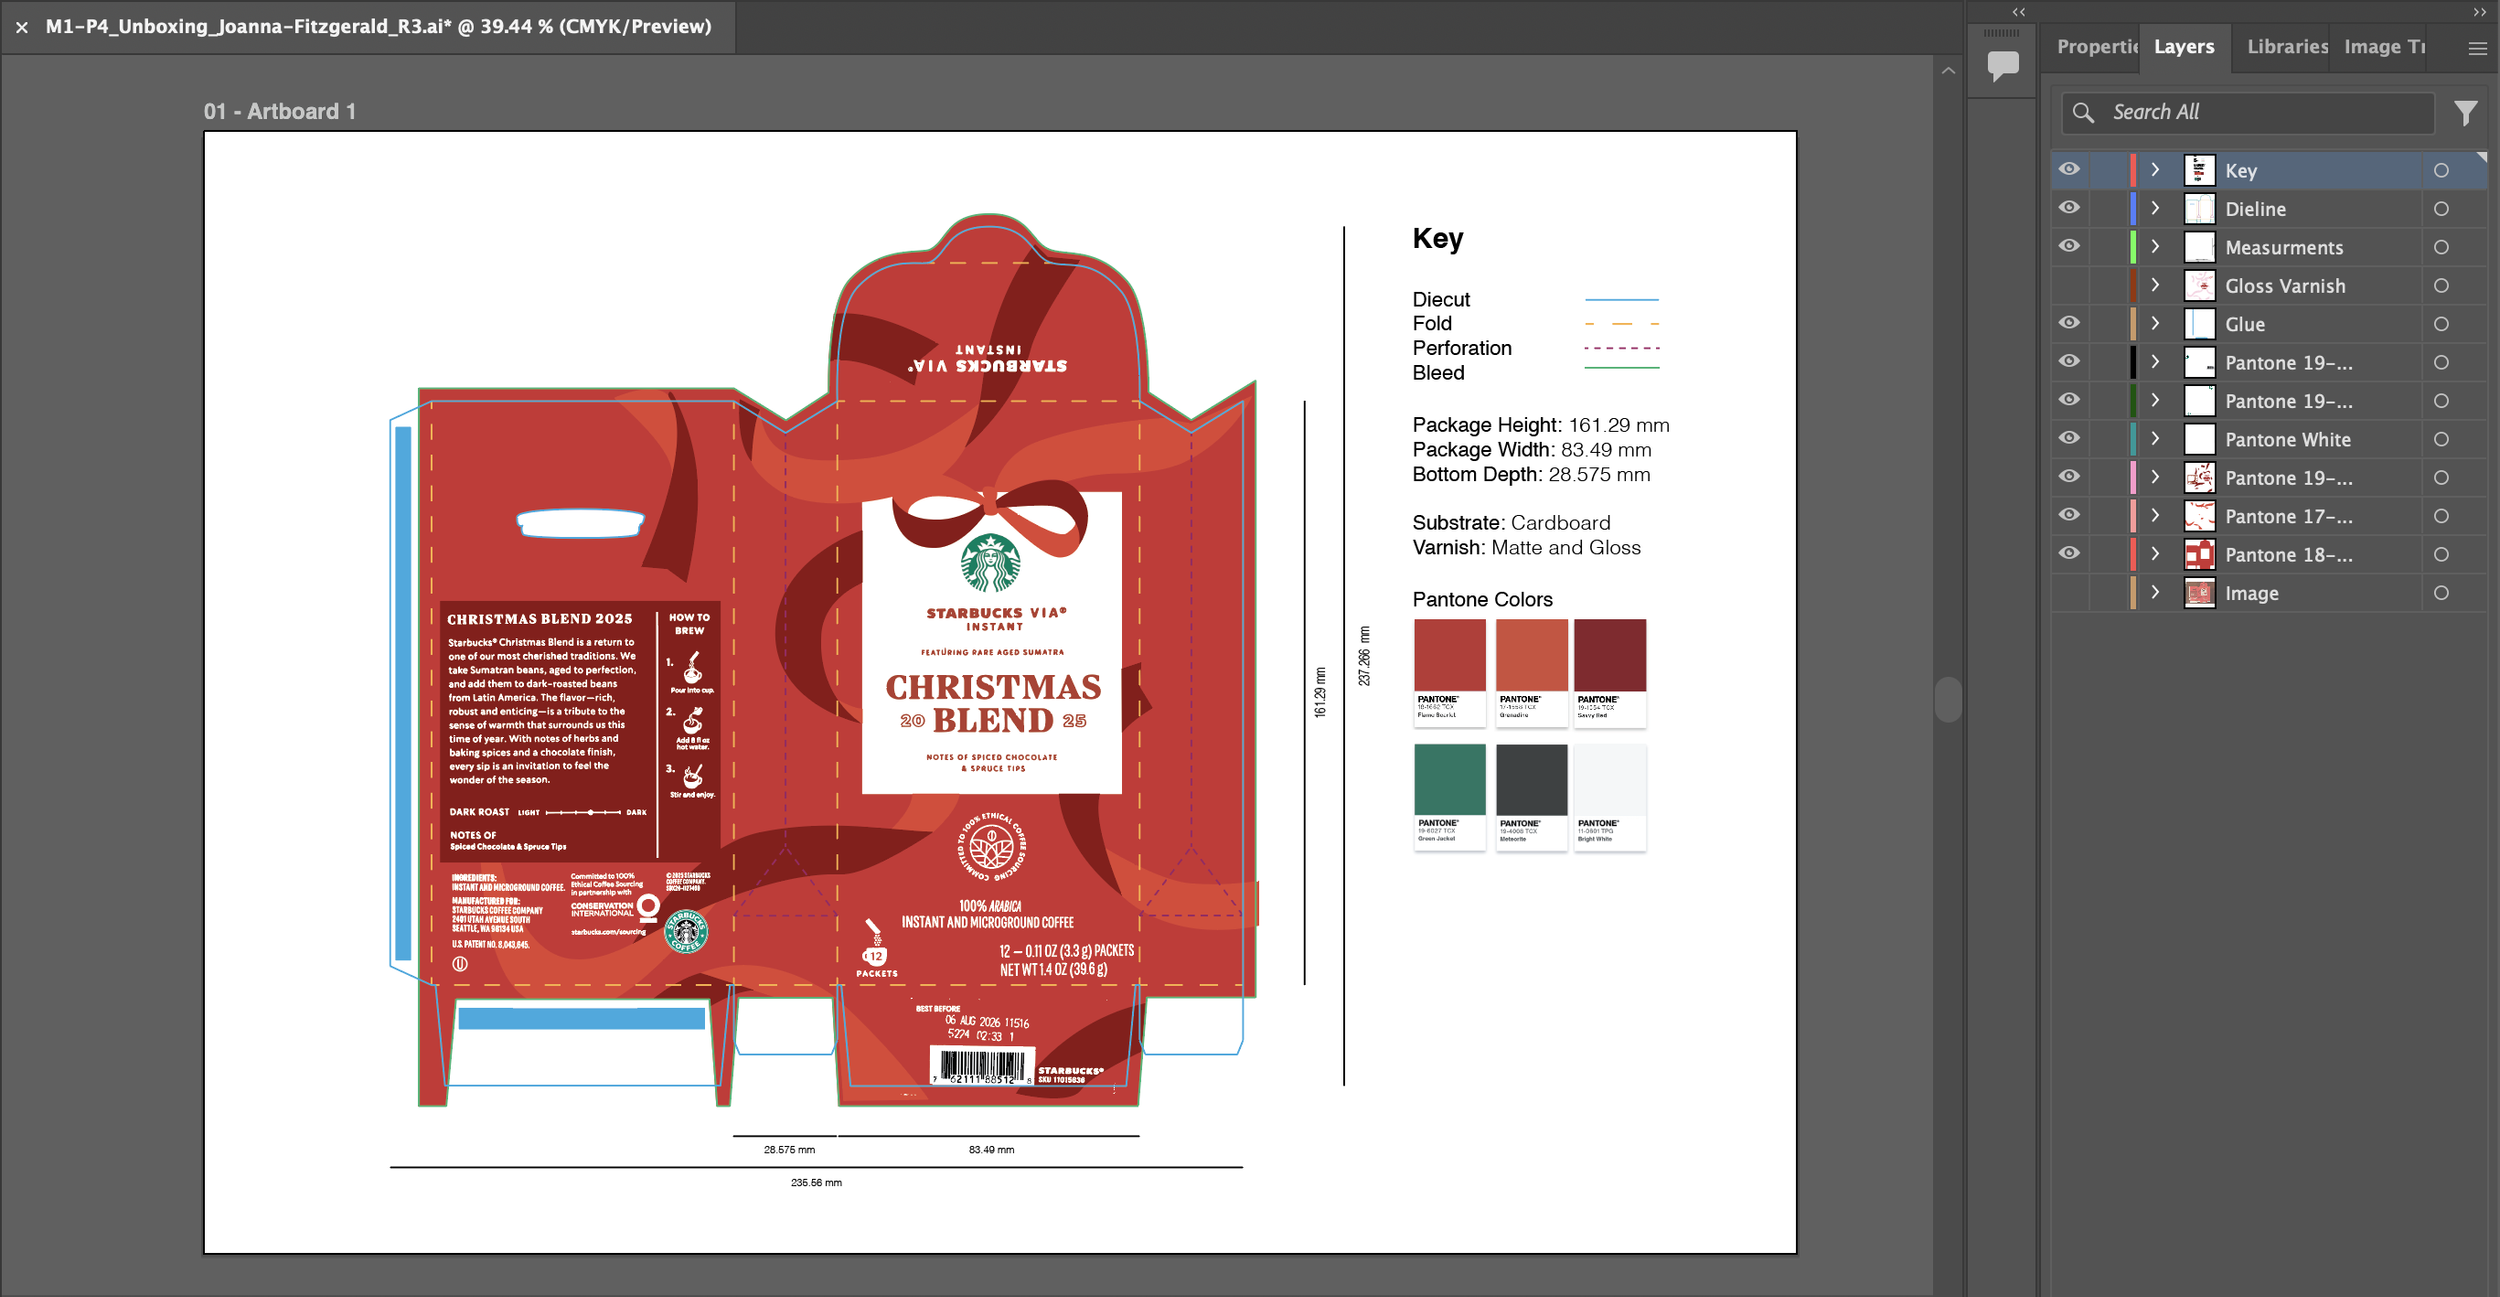Close the M1-P4_Unboxing document tab
The image size is (2500, 1297).
pyautogui.click(x=22, y=27)
